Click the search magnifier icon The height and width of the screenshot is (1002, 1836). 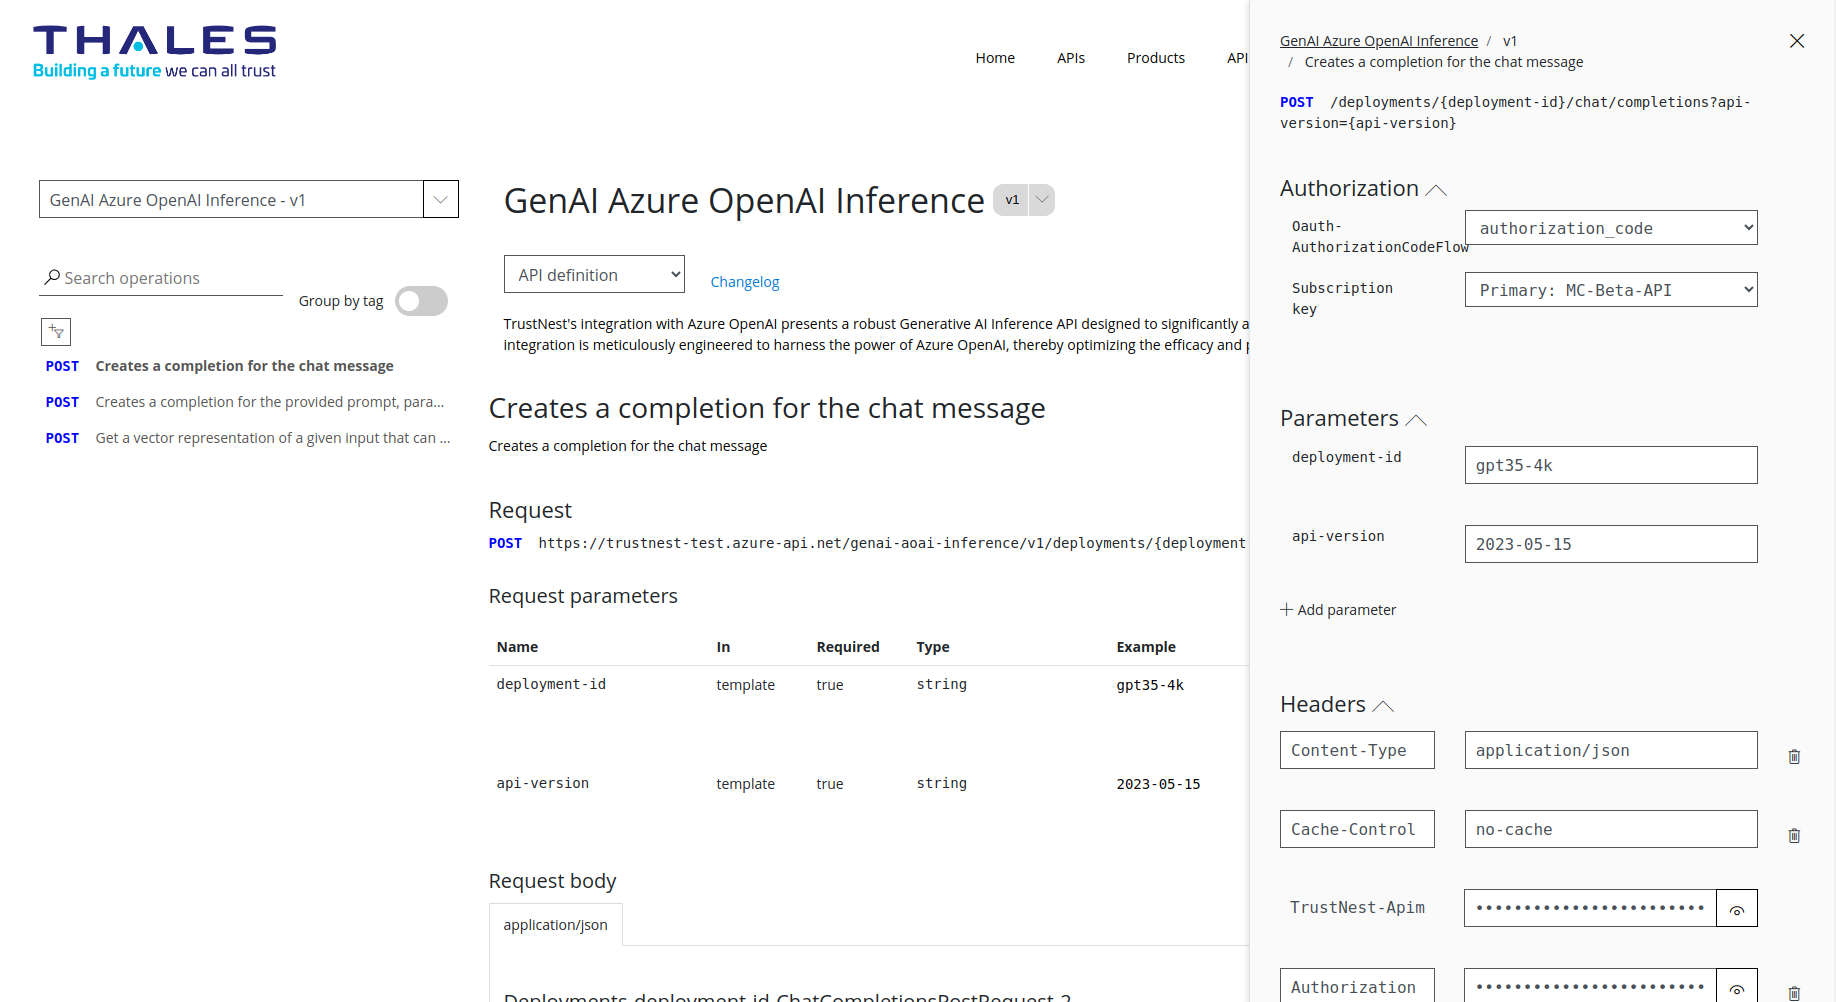[x=52, y=277]
